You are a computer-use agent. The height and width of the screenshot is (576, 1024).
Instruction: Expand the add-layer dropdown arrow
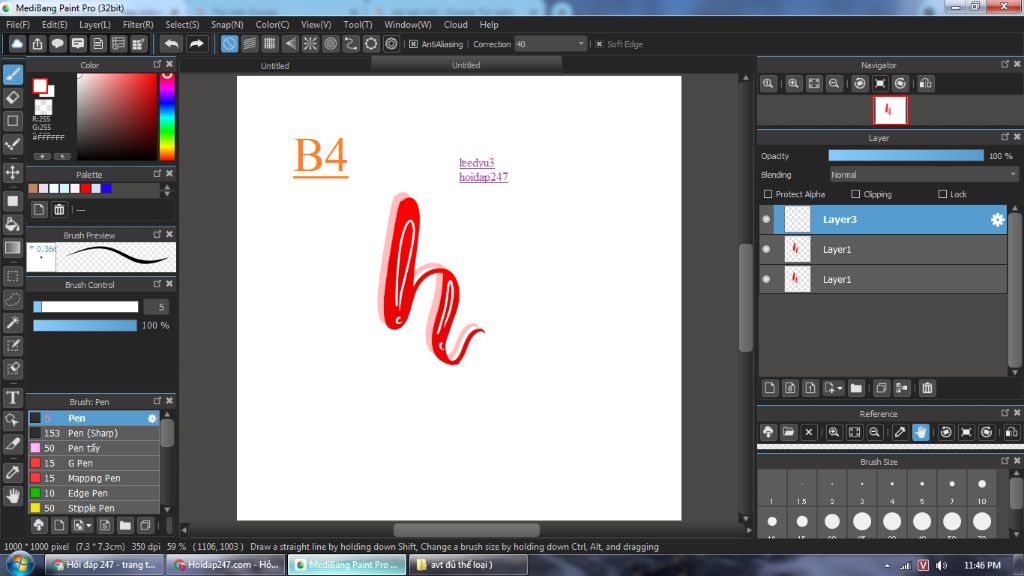840,388
